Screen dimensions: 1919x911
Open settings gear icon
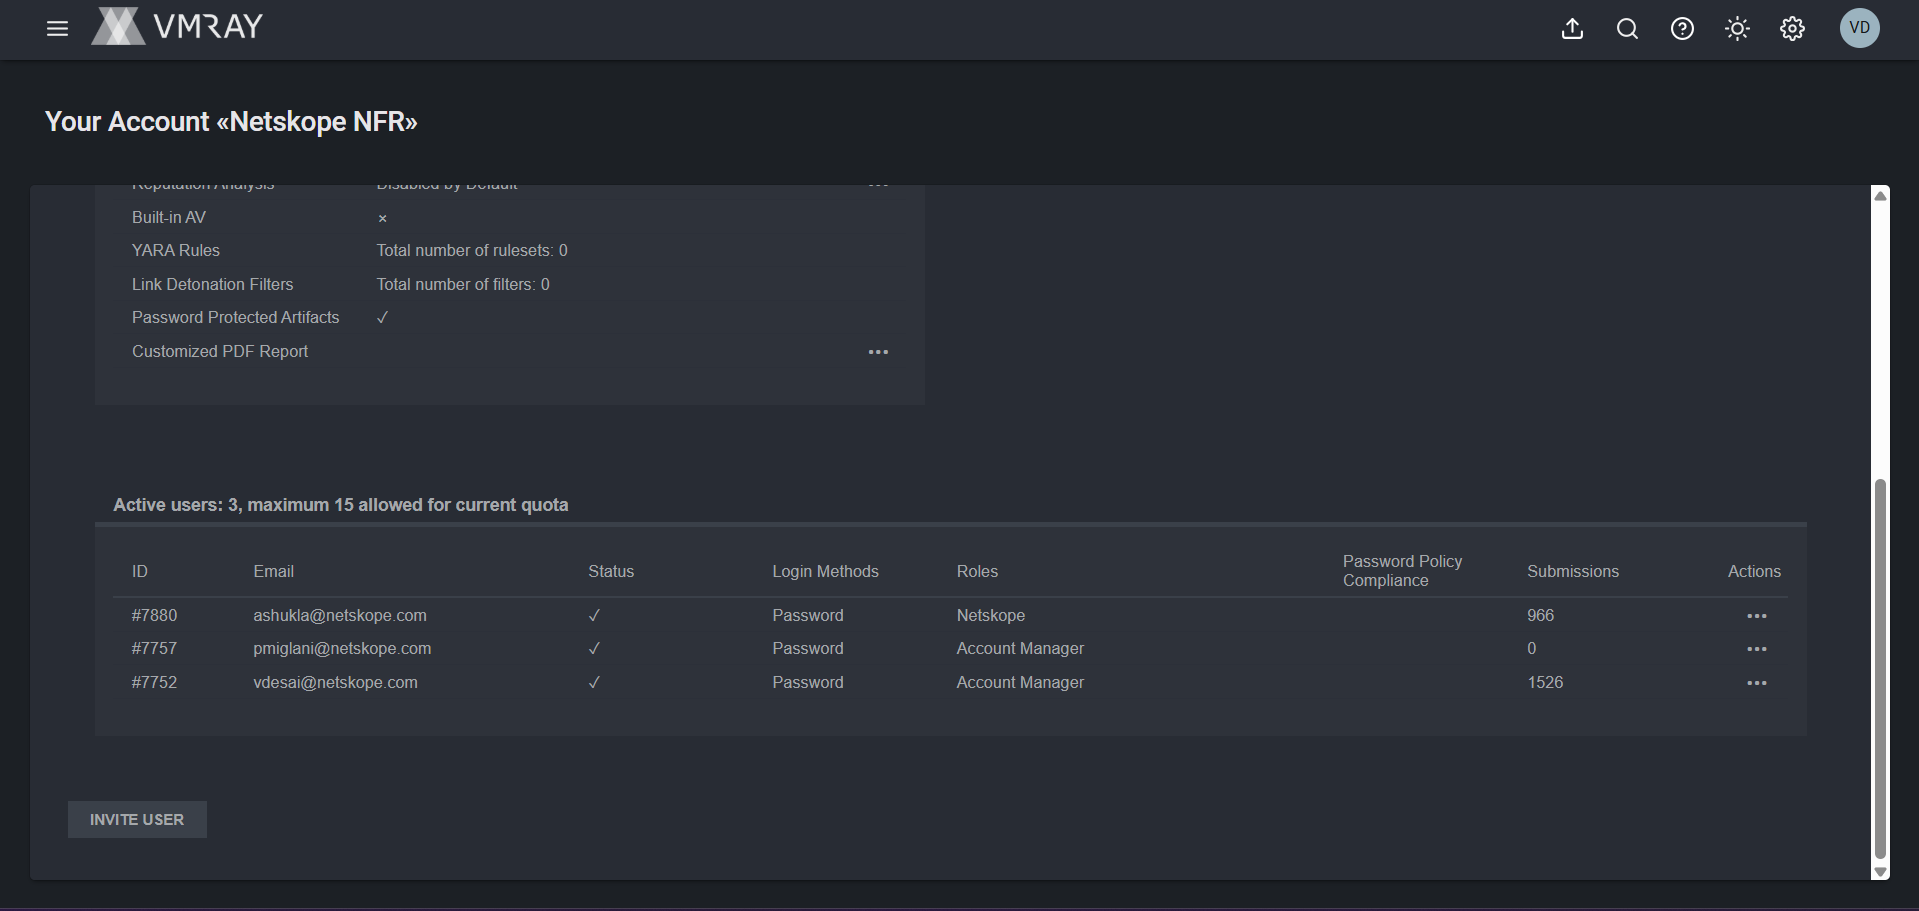click(1792, 29)
